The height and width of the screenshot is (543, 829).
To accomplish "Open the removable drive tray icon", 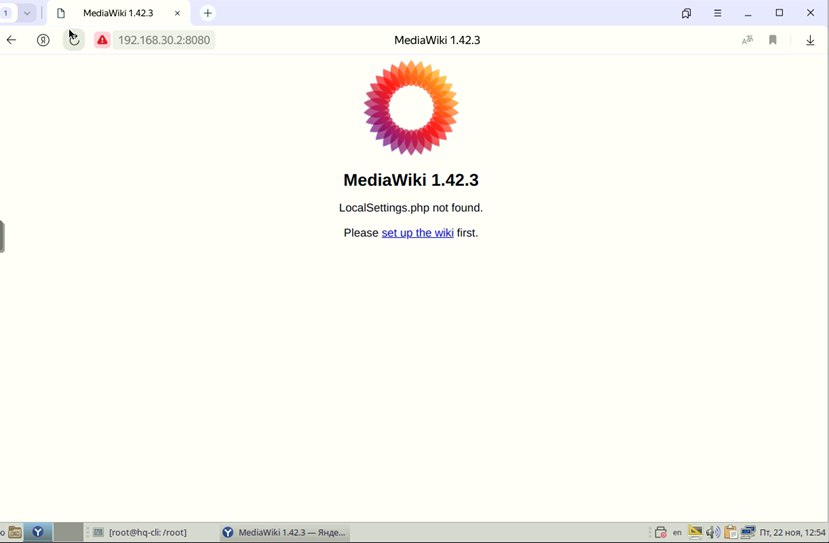I will [x=661, y=532].
